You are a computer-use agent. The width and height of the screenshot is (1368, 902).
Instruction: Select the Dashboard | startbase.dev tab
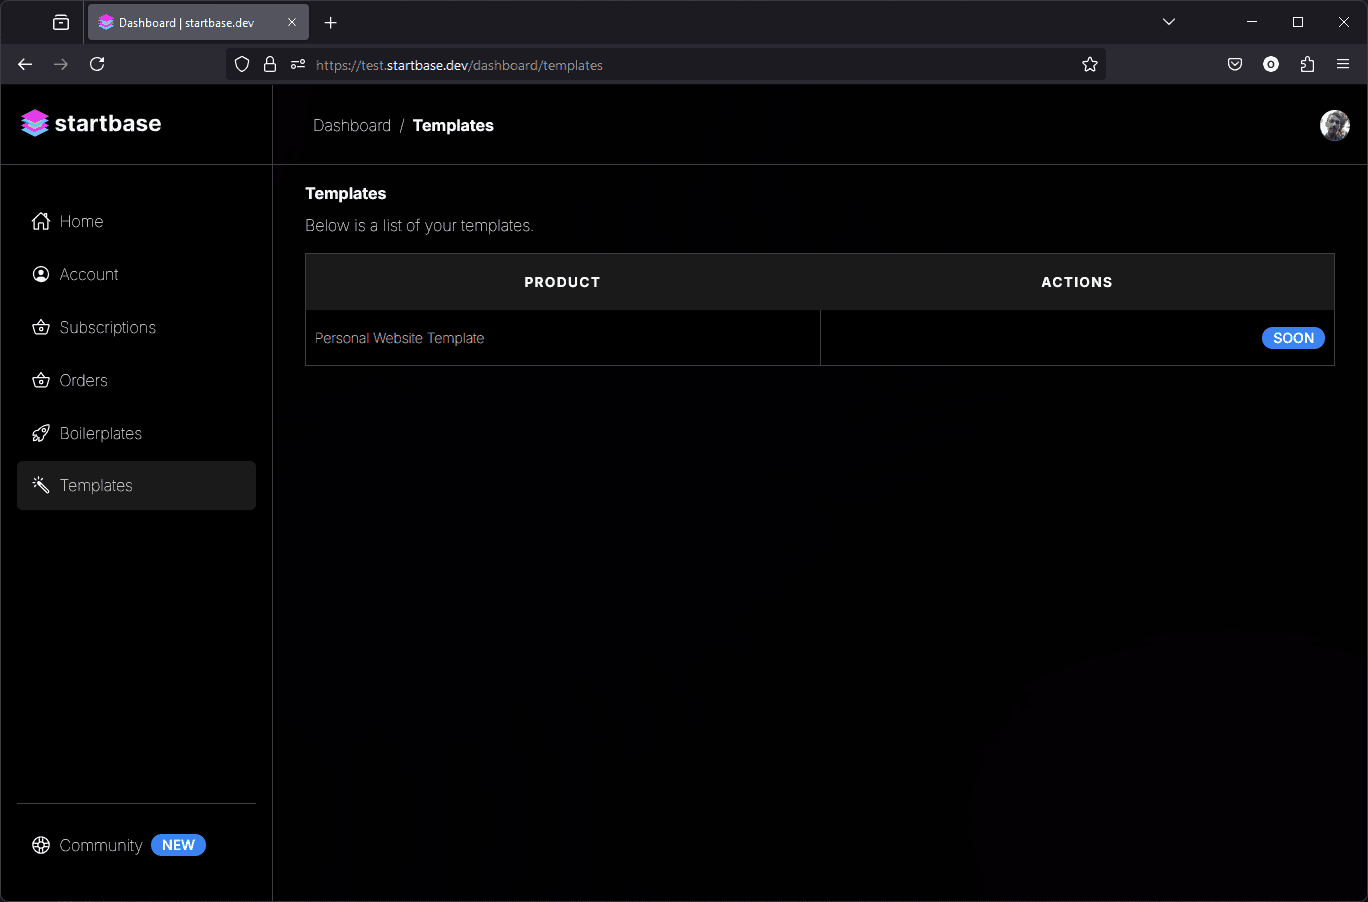[199, 22]
